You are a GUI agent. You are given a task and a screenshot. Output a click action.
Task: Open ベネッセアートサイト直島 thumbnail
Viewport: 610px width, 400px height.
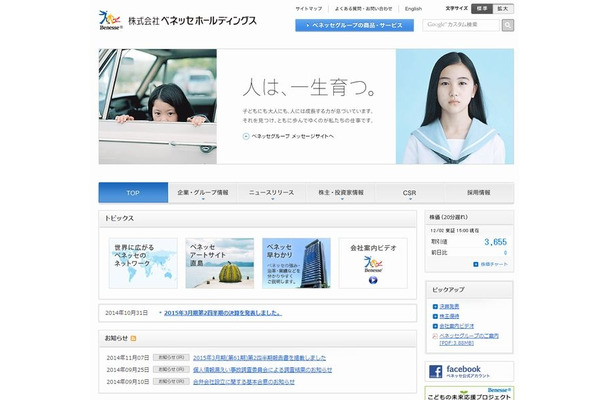(x=220, y=263)
